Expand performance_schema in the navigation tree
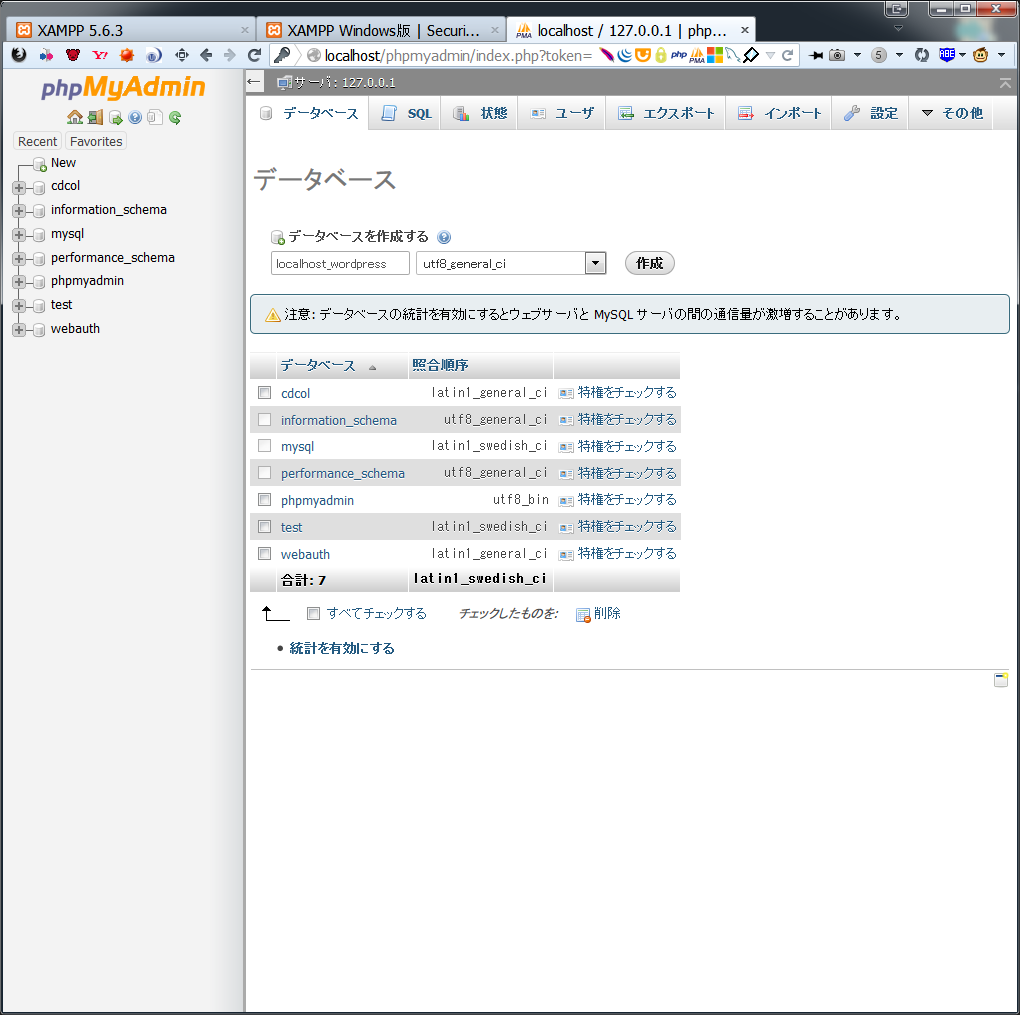This screenshot has height=1015, width=1020. pos(19,259)
